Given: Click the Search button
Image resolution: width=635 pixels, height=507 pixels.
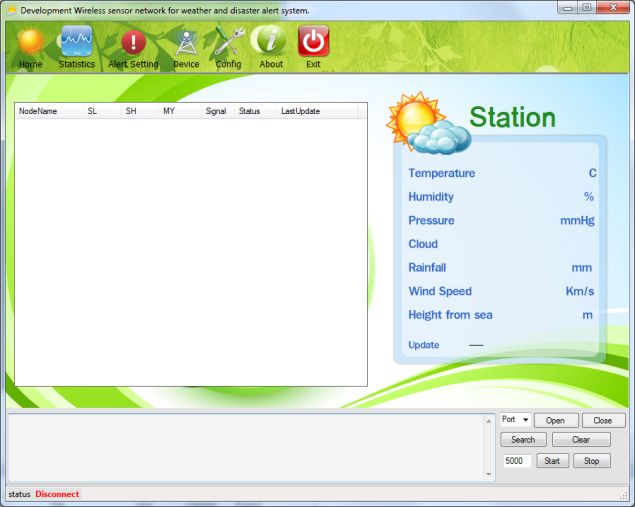Looking at the screenshot, I should 523,439.
